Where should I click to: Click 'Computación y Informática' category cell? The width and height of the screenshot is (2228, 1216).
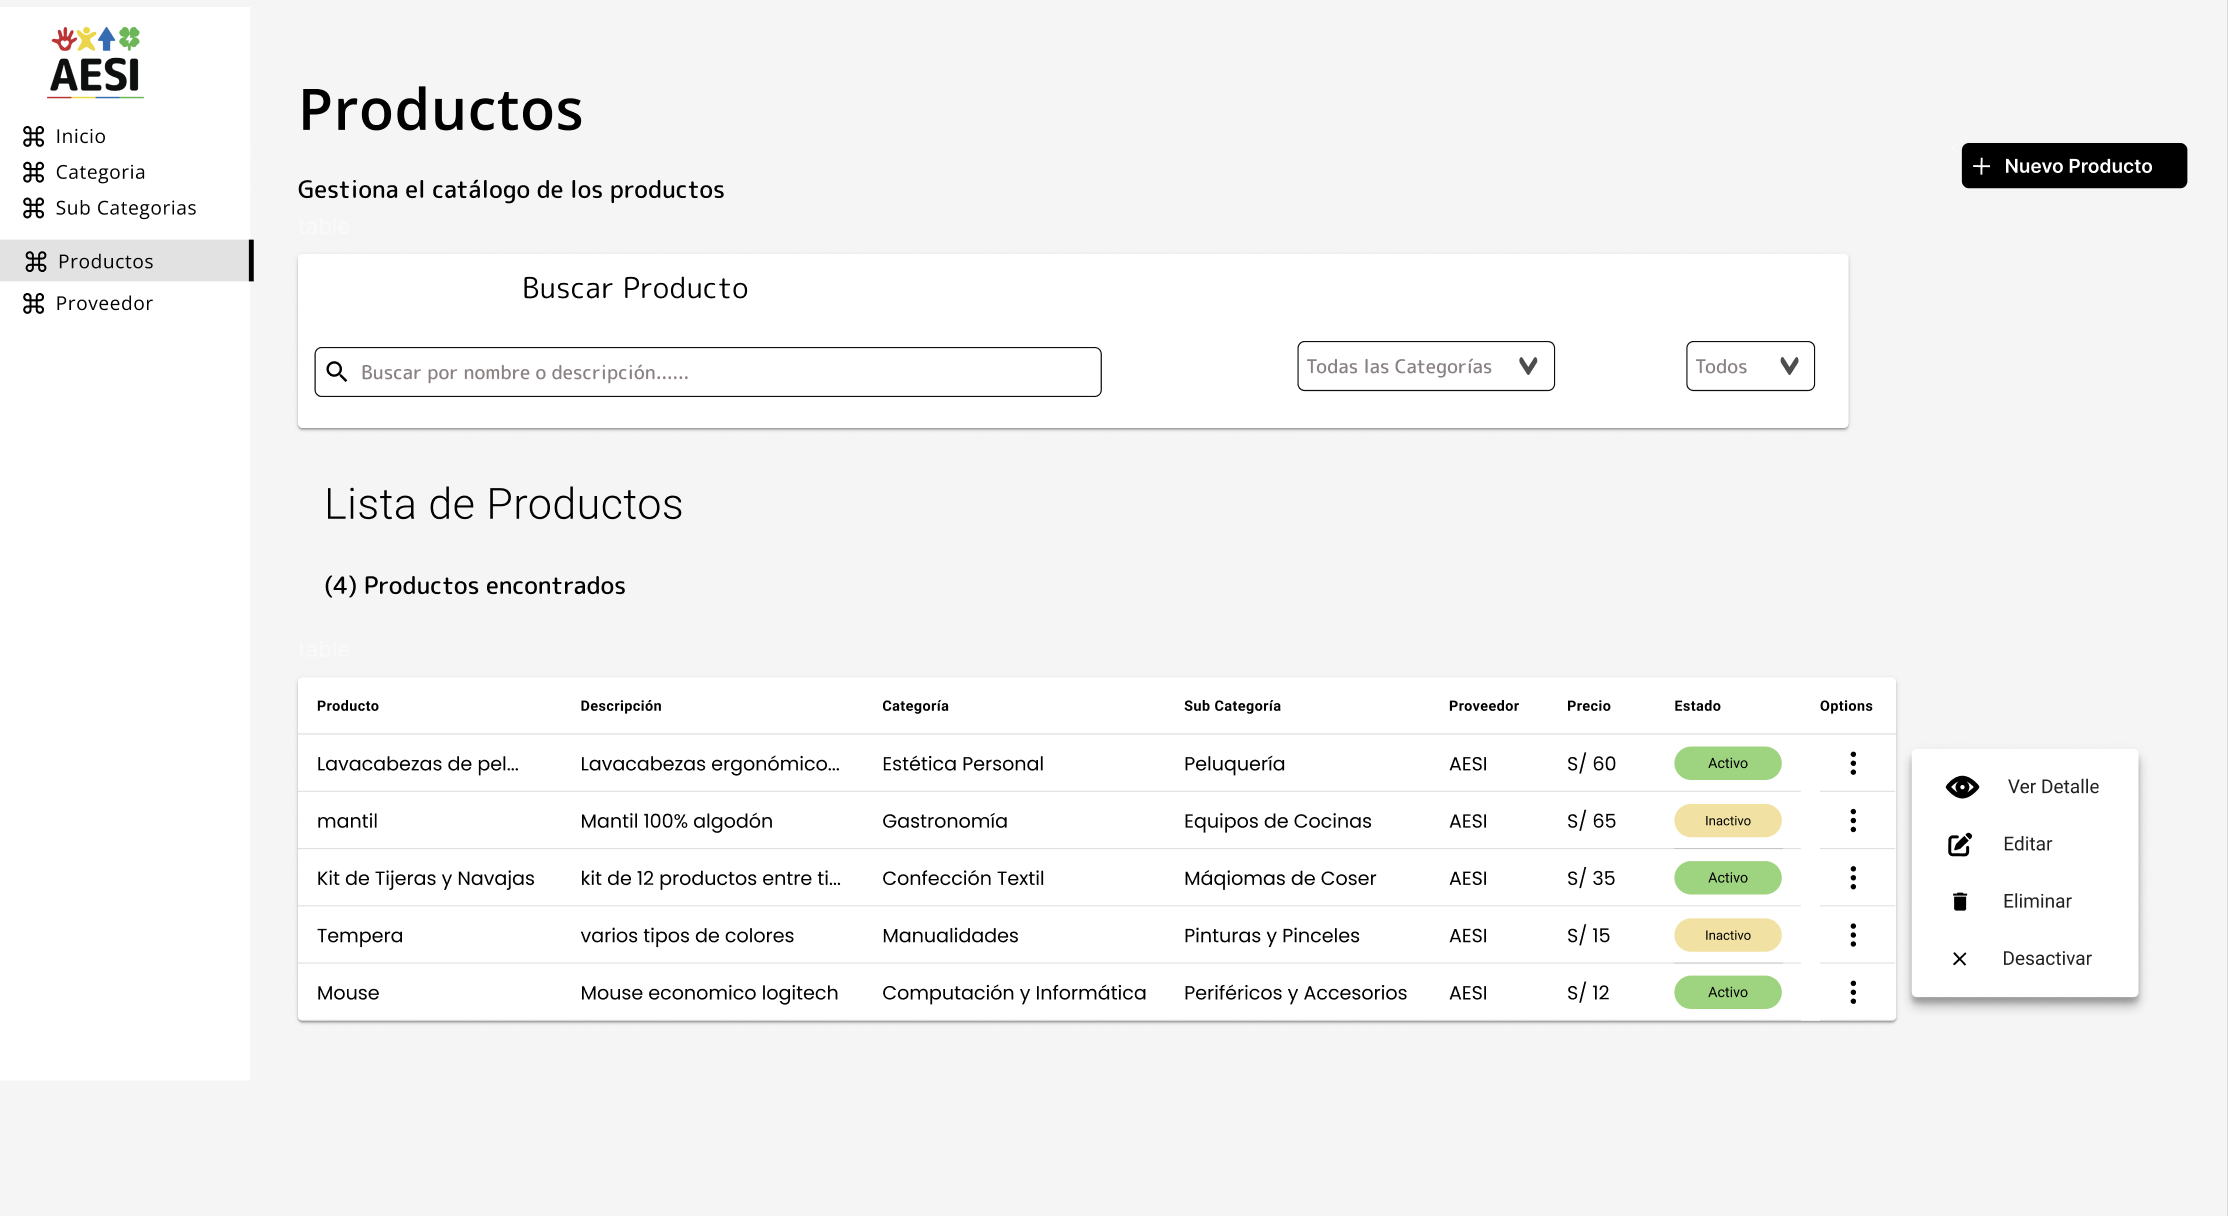(1014, 992)
